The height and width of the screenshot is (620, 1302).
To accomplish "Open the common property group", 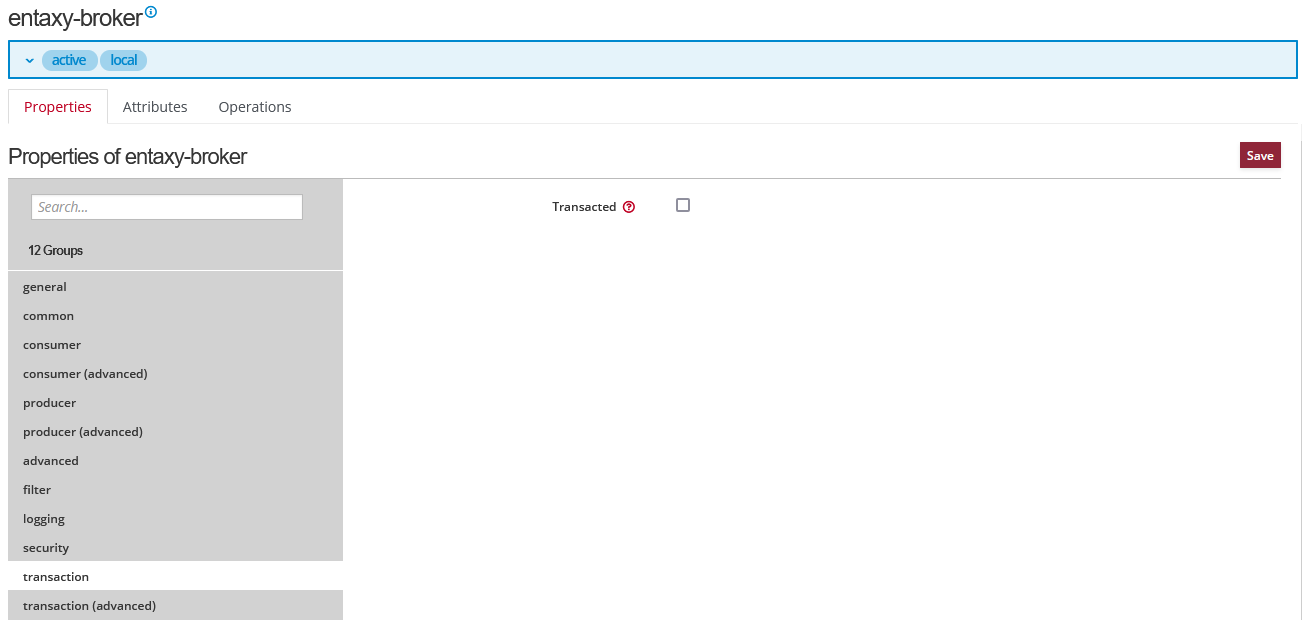I will pyautogui.click(x=49, y=316).
